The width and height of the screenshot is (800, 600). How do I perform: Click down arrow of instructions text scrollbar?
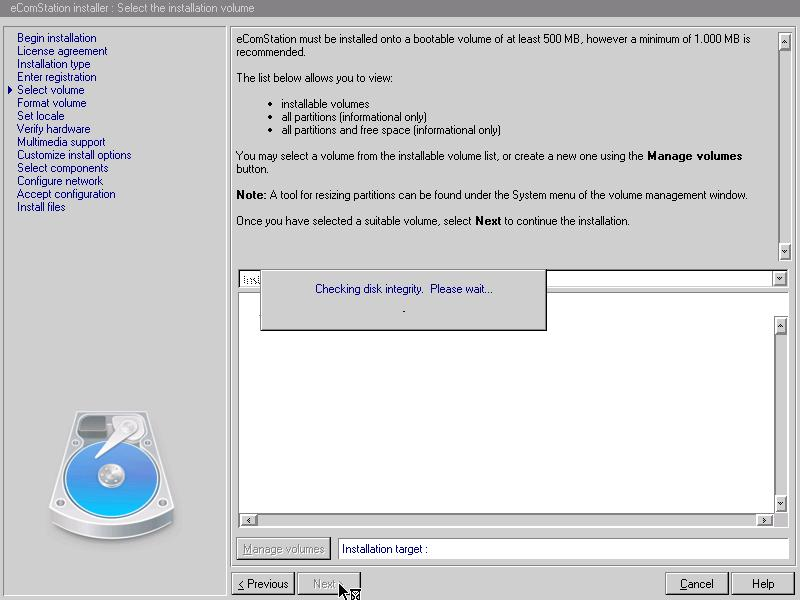click(785, 251)
